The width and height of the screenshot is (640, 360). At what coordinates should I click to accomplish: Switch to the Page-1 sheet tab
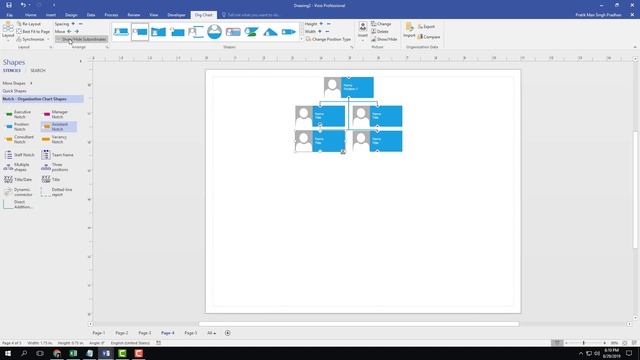(x=99, y=333)
